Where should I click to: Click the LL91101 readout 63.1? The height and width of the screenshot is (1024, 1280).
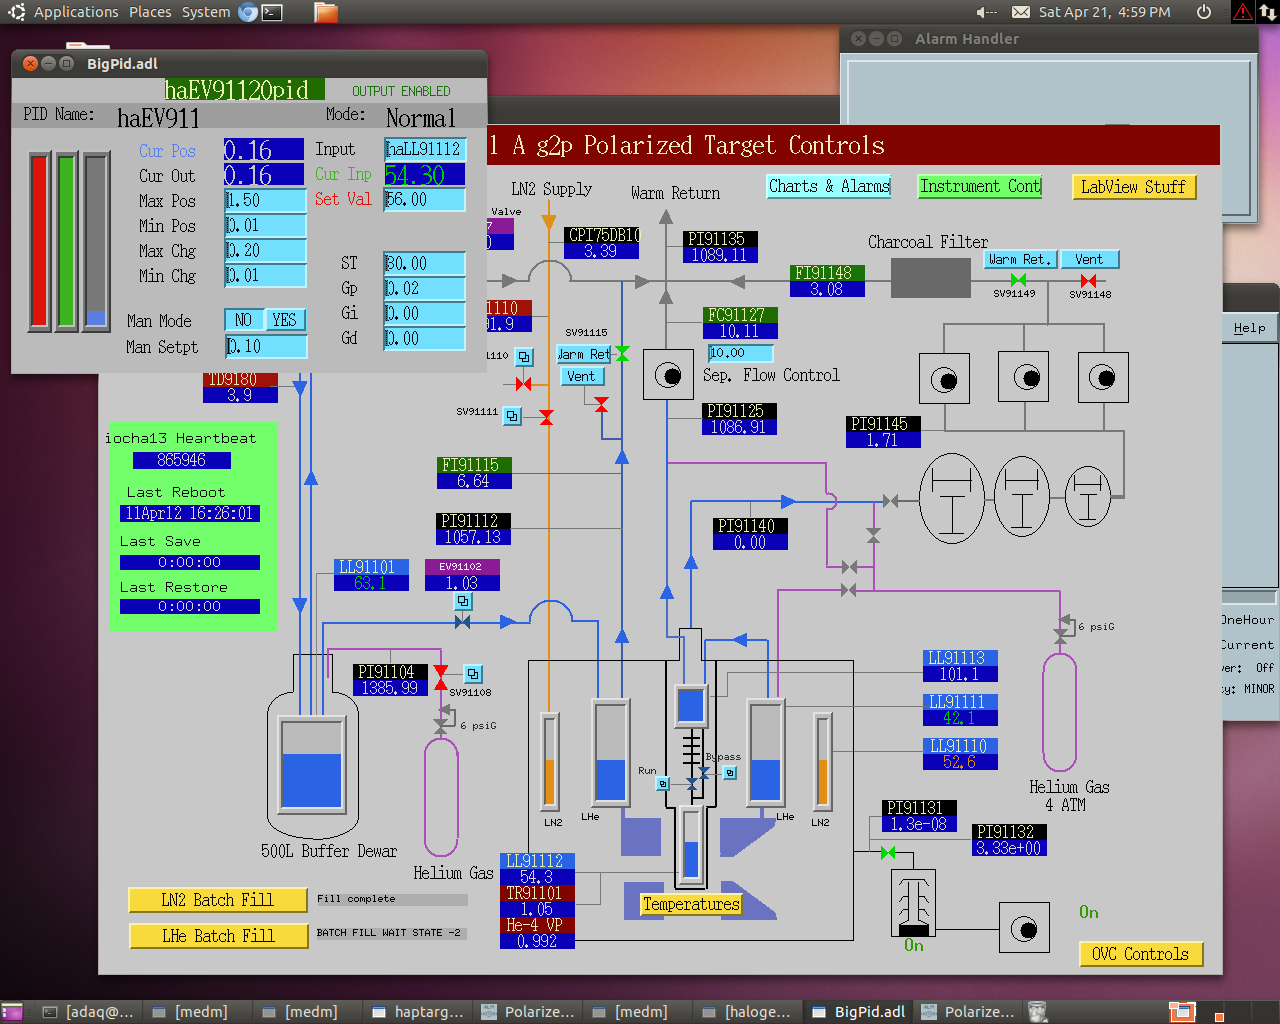[371, 583]
